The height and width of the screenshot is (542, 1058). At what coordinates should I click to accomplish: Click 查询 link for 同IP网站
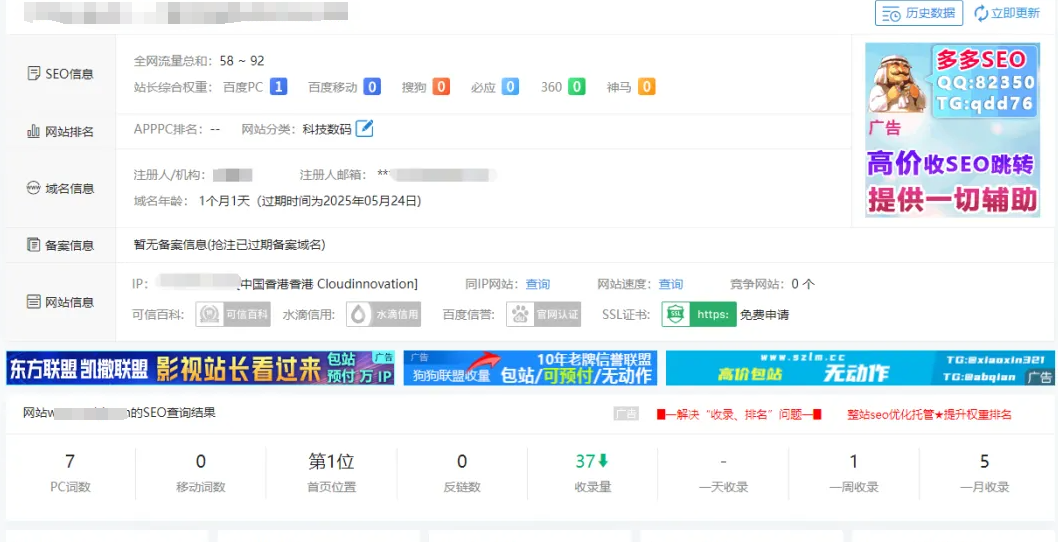(538, 284)
